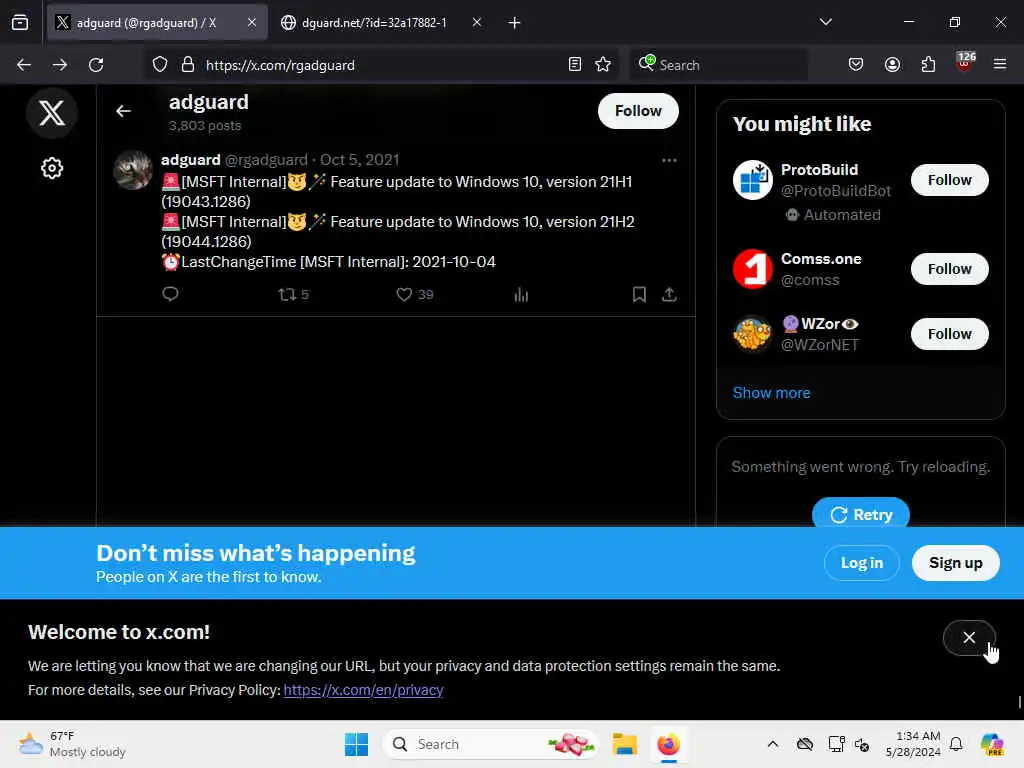Expand the list all tabs chevron
The height and width of the screenshot is (768, 1024).
coord(825,22)
